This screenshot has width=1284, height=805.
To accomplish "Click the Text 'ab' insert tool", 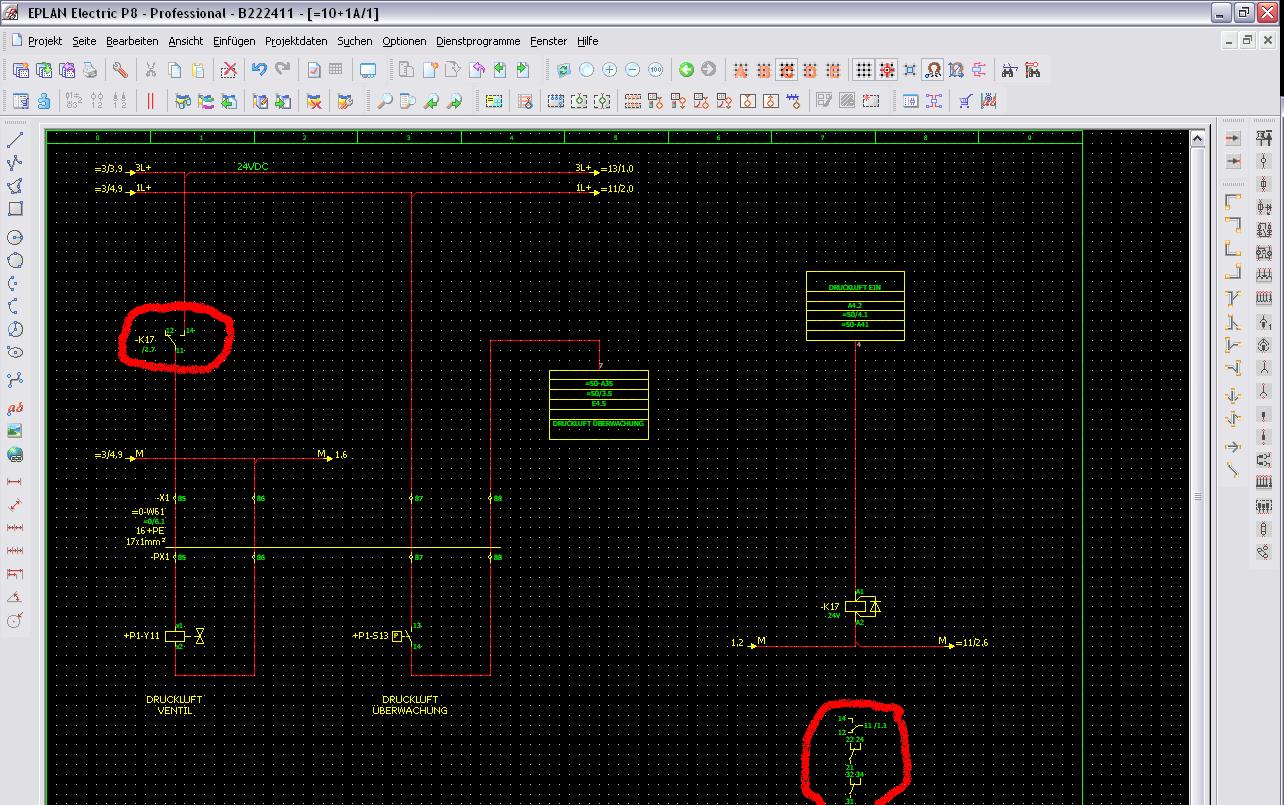I will tap(15, 408).
